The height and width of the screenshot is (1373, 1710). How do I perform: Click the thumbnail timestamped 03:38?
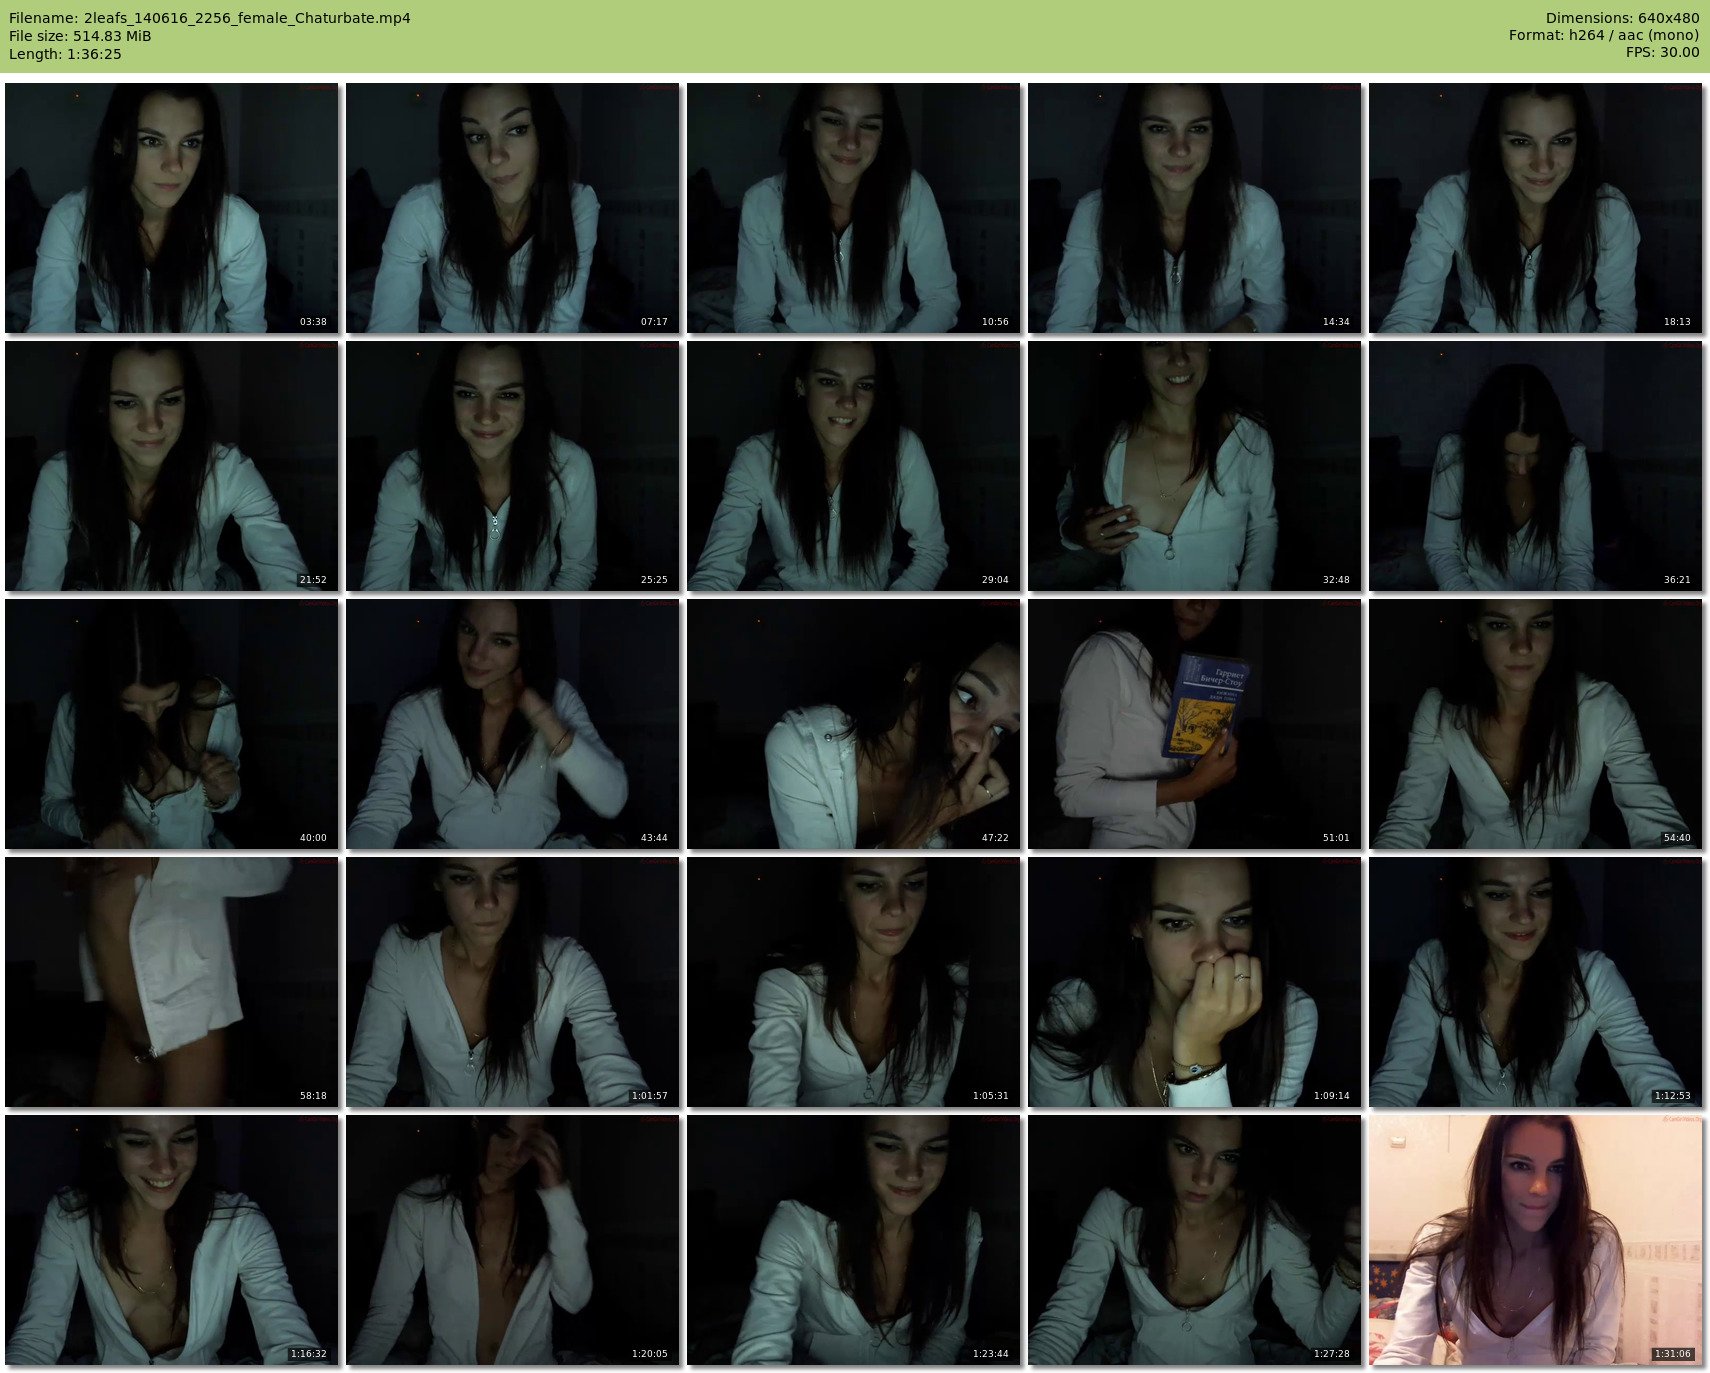tap(171, 208)
